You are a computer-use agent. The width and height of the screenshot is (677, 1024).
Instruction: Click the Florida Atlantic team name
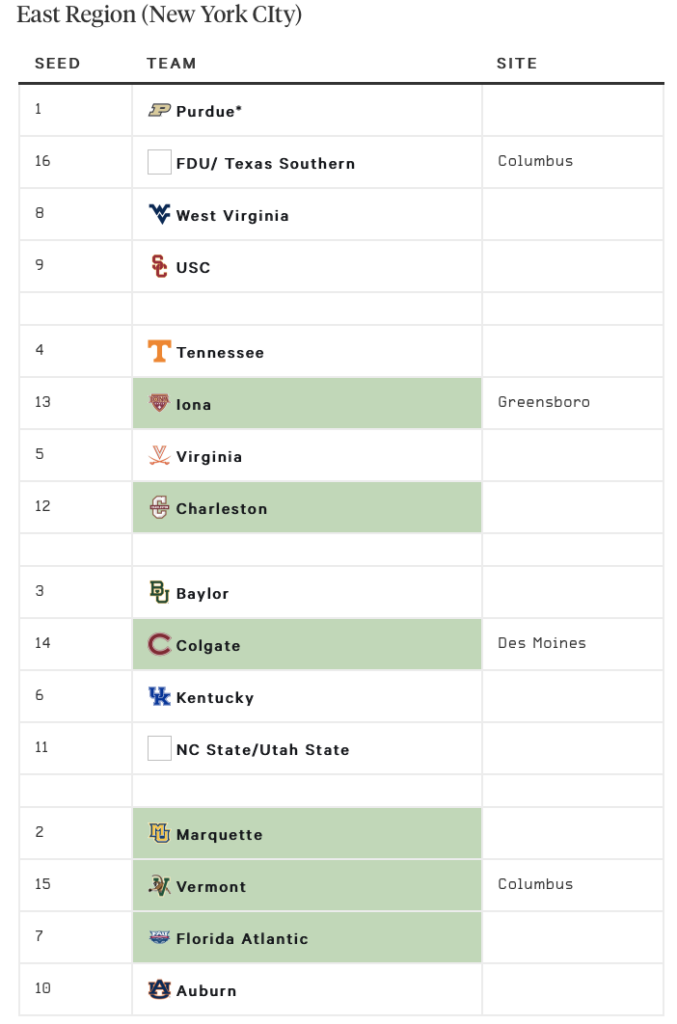[x=242, y=938]
